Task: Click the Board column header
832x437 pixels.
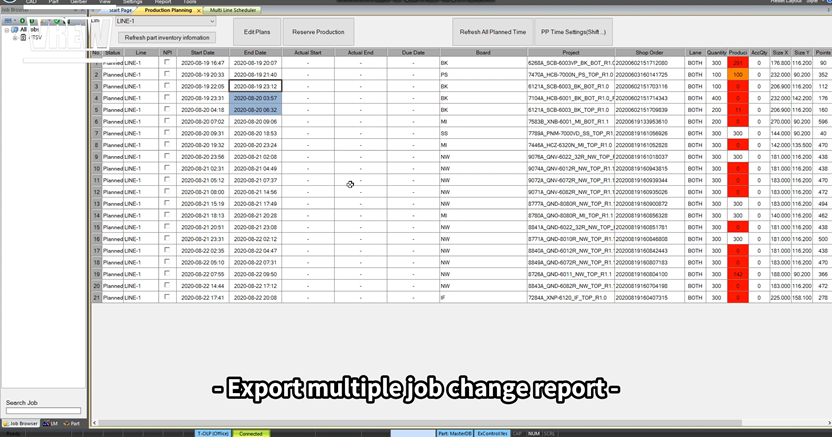Action: coord(483,53)
